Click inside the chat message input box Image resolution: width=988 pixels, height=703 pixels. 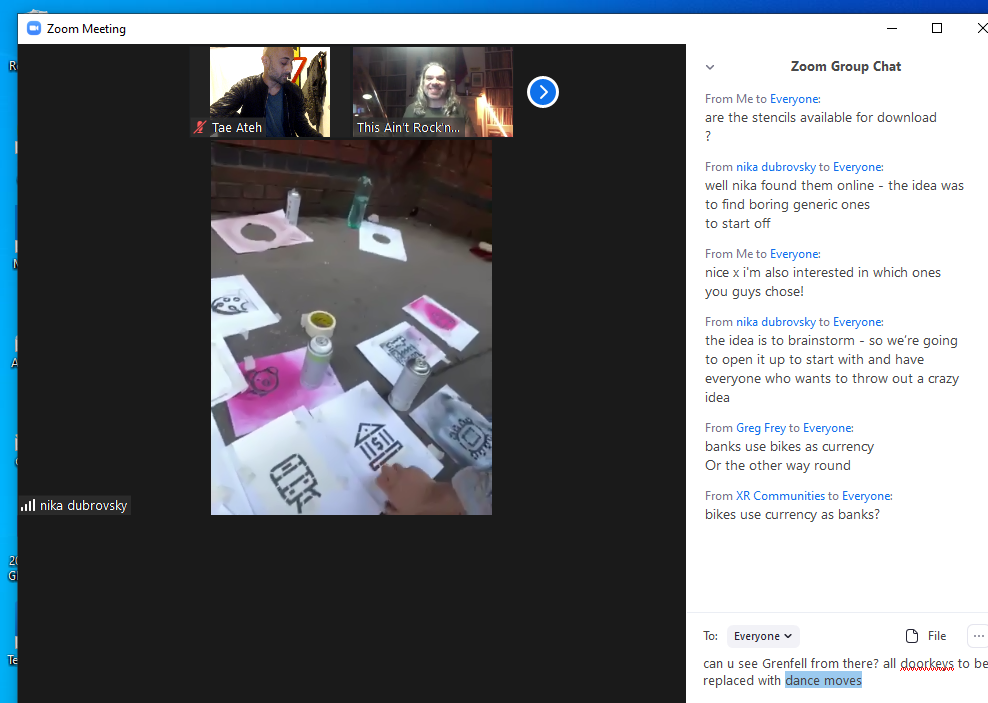click(x=840, y=672)
